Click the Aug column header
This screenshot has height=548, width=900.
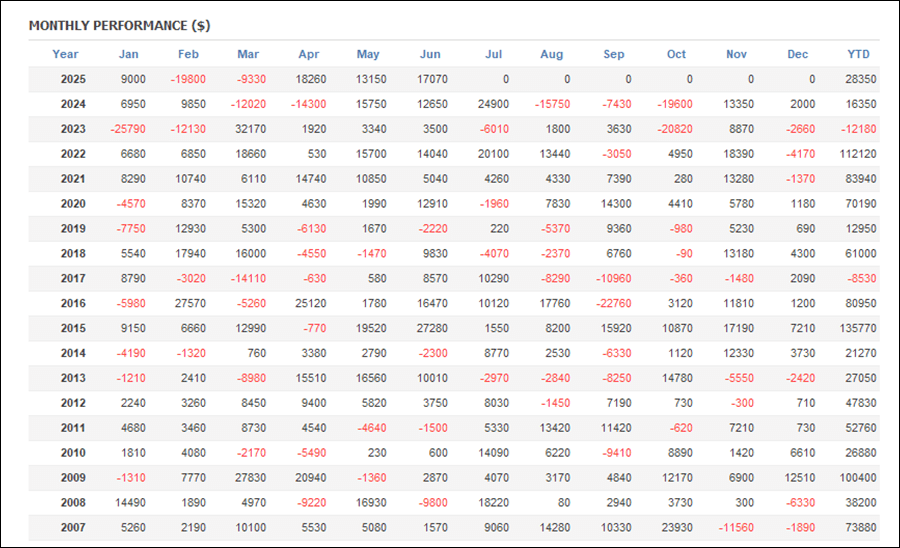coord(552,54)
